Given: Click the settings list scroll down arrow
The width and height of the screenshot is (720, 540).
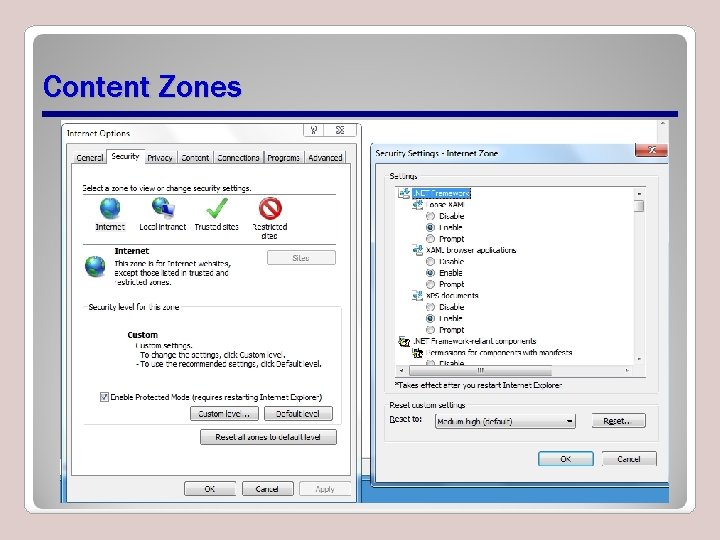Looking at the screenshot, I should click(x=639, y=359).
